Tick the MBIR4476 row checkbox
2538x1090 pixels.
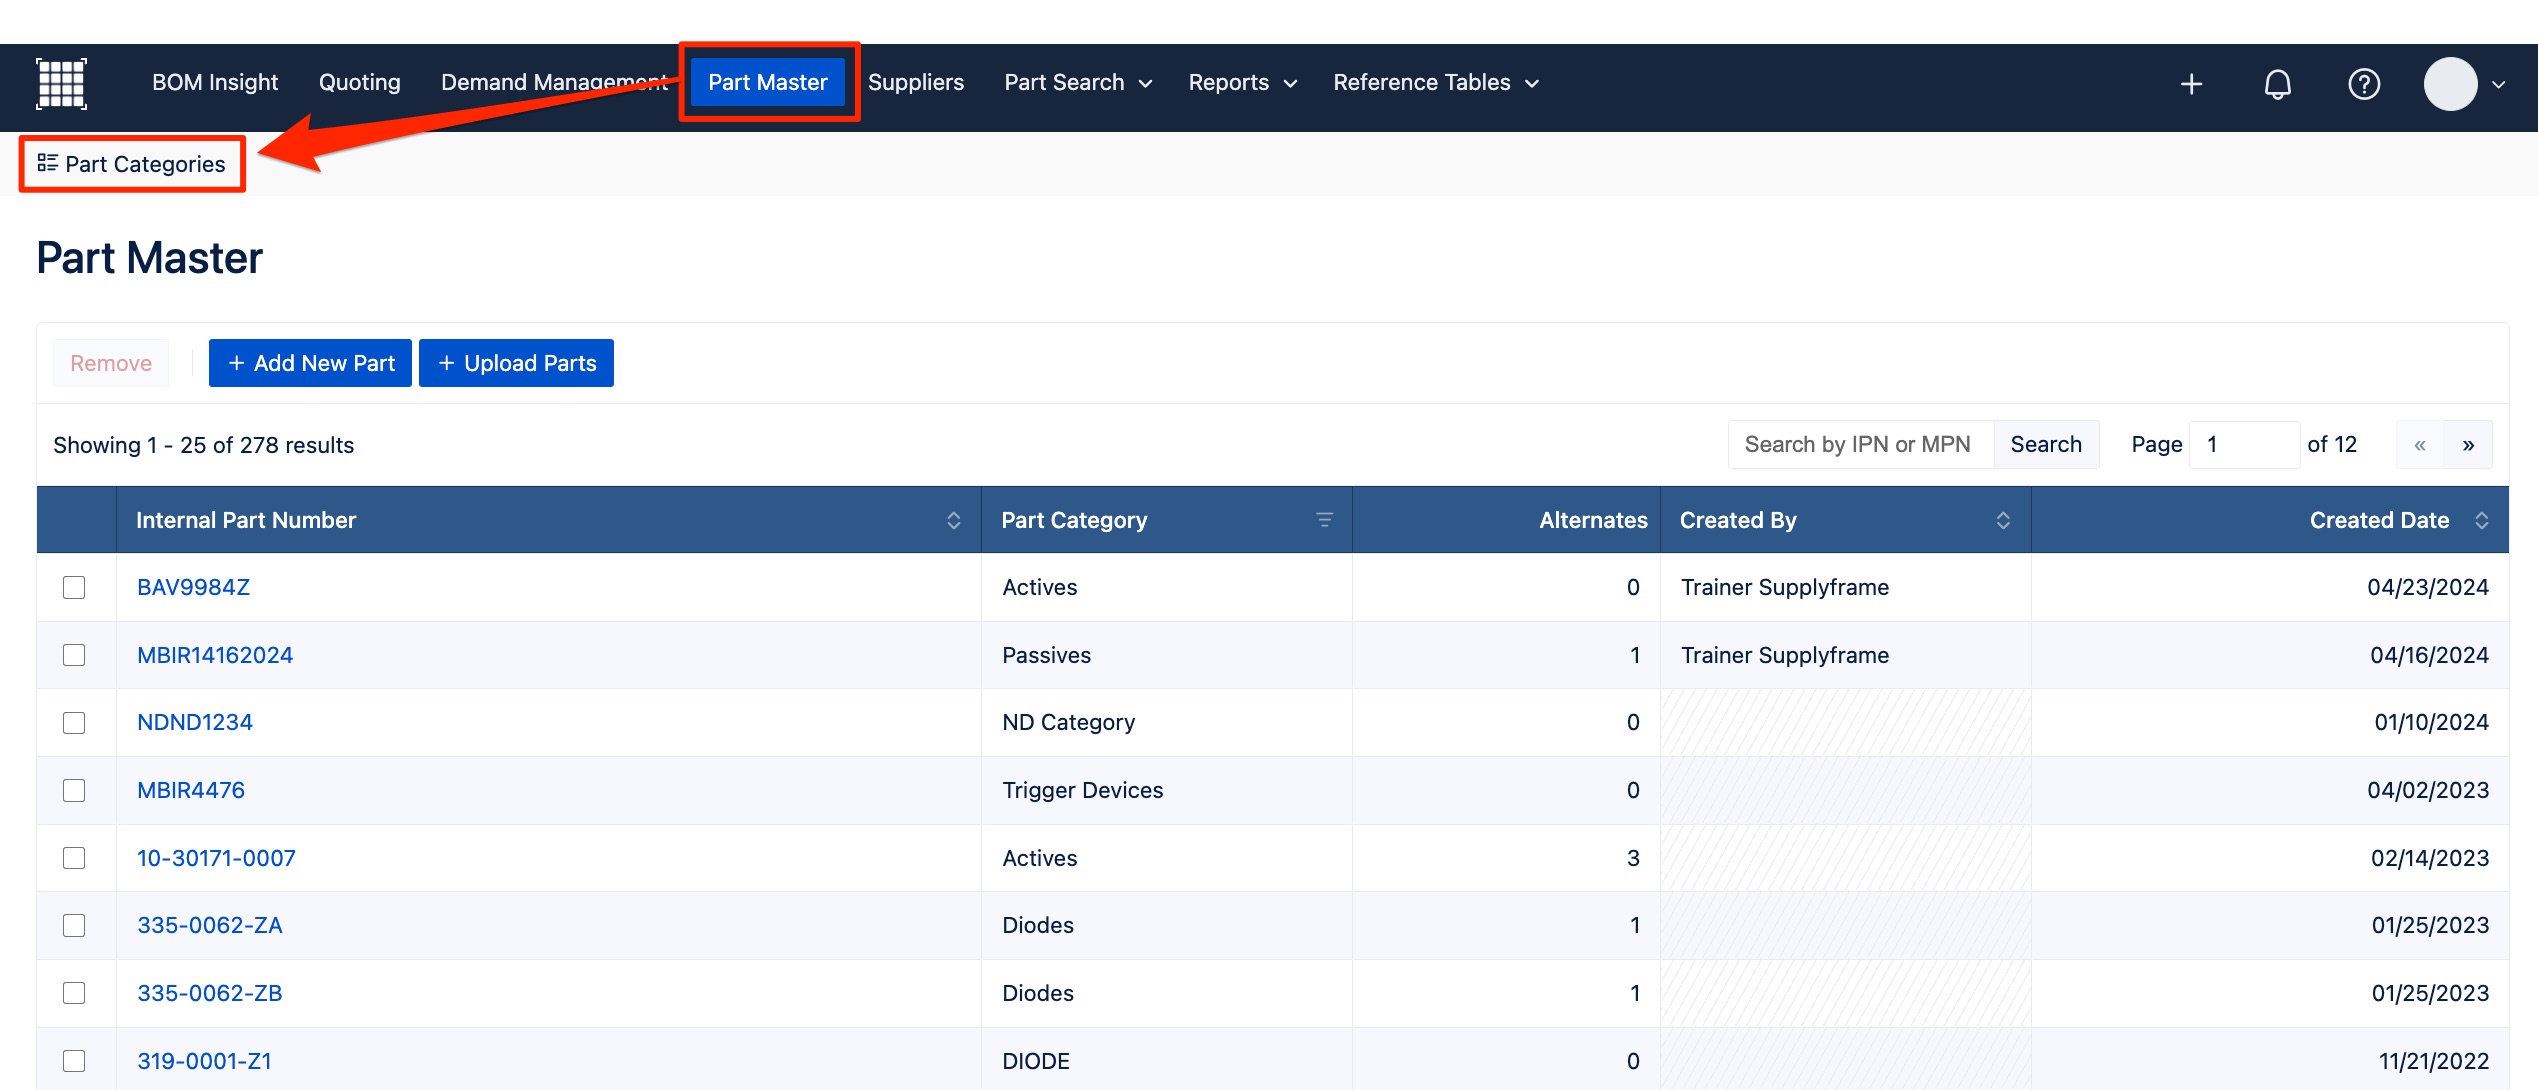[x=74, y=790]
